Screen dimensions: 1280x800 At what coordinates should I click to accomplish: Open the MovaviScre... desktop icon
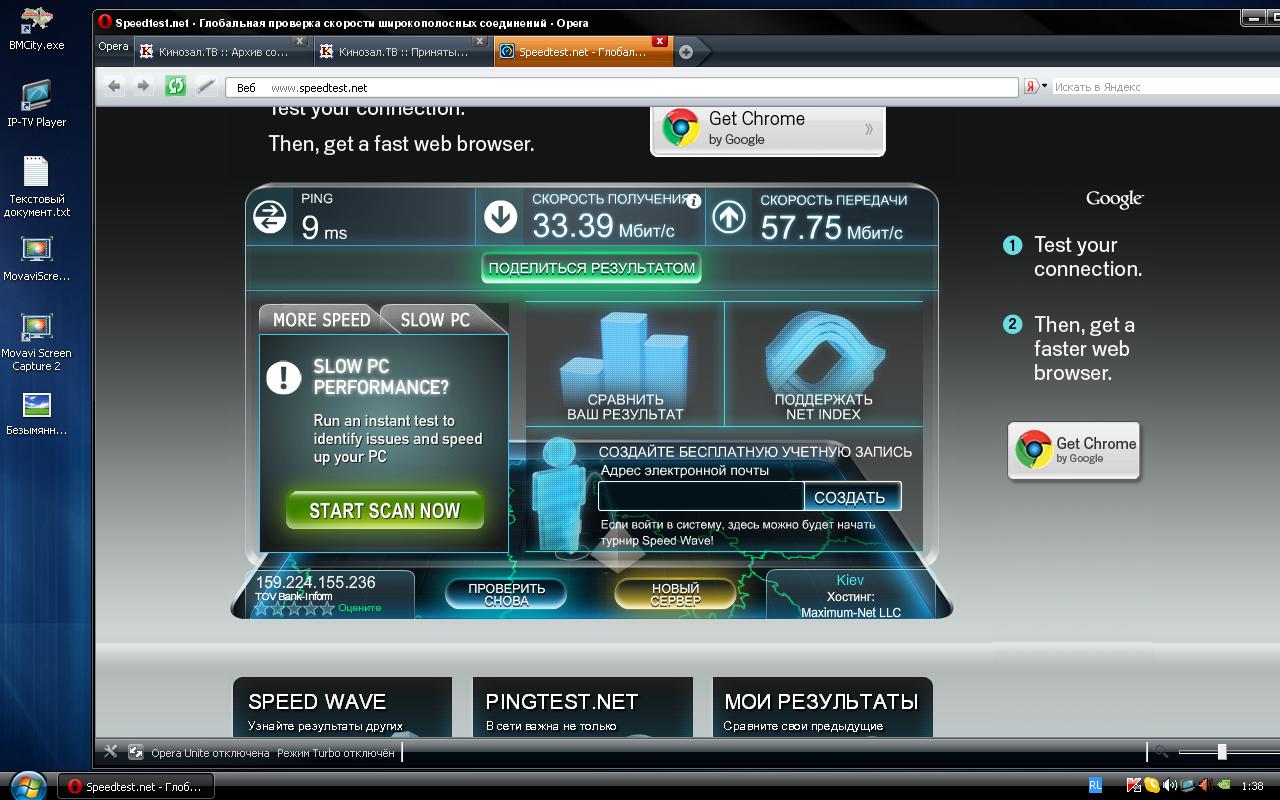pos(37,259)
